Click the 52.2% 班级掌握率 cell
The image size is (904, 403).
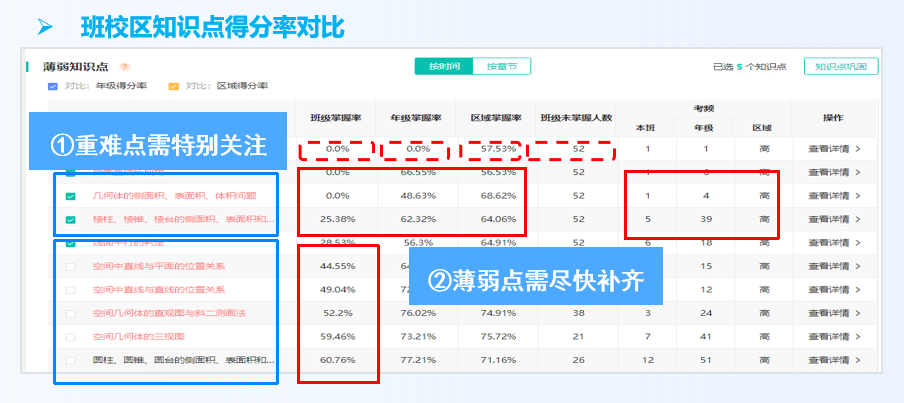pos(337,314)
